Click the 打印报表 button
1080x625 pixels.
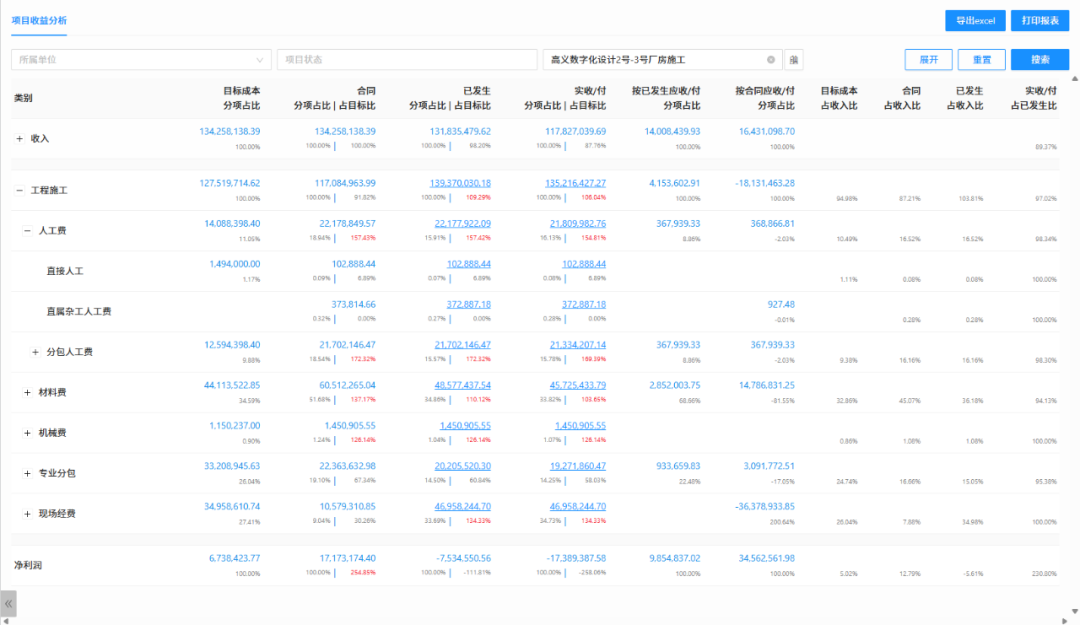tap(1040, 21)
